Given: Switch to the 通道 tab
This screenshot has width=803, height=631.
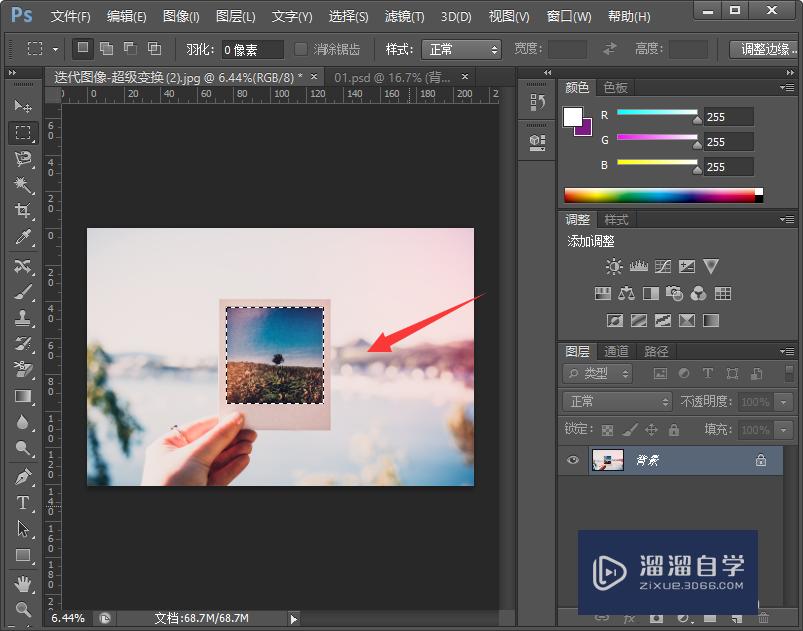Looking at the screenshot, I should pyautogui.click(x=616, y=351).
